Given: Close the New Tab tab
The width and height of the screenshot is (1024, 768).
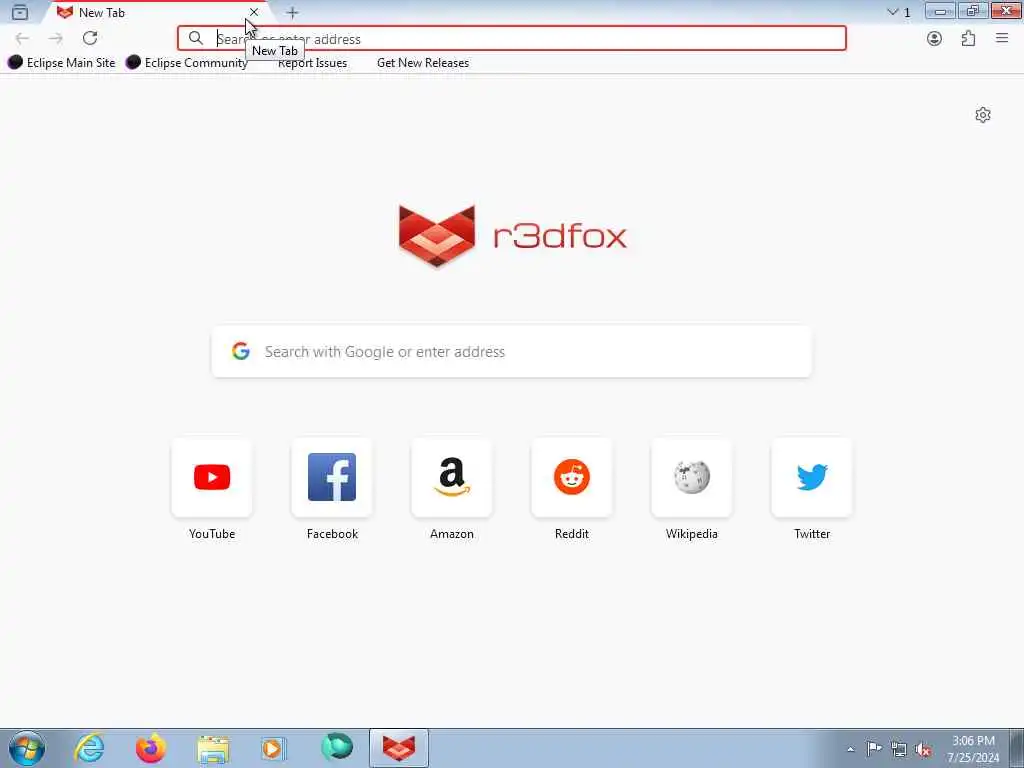Looking at the screenshot, I should [254, 12].
